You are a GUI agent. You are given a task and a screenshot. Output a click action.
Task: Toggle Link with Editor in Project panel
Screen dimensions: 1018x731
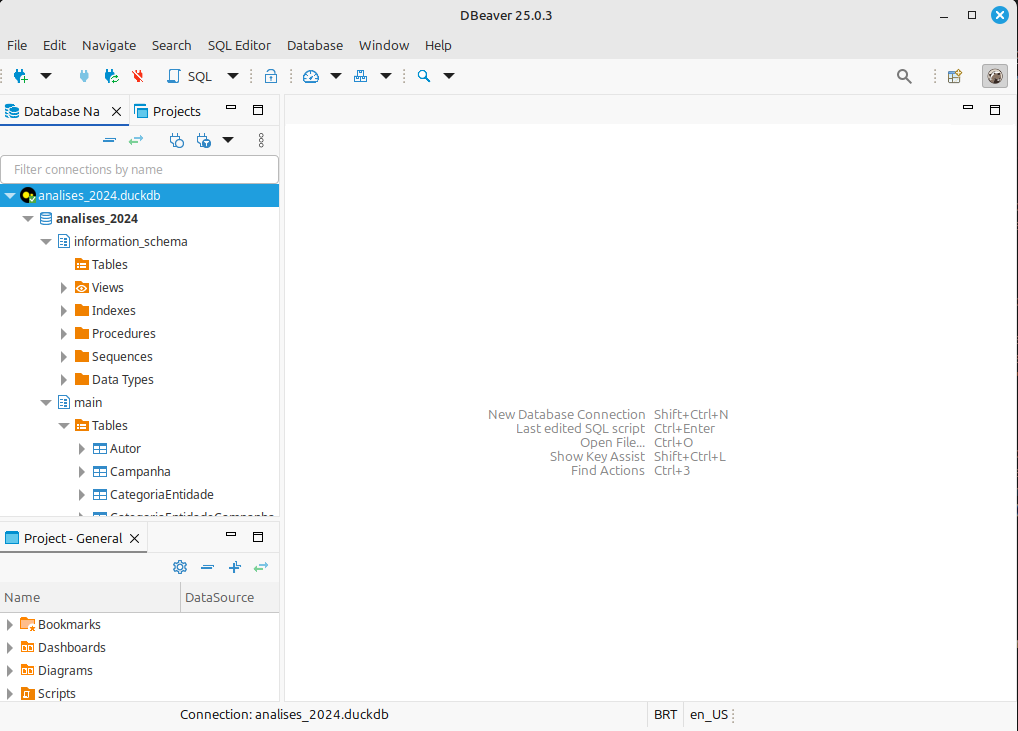point(261,567)
